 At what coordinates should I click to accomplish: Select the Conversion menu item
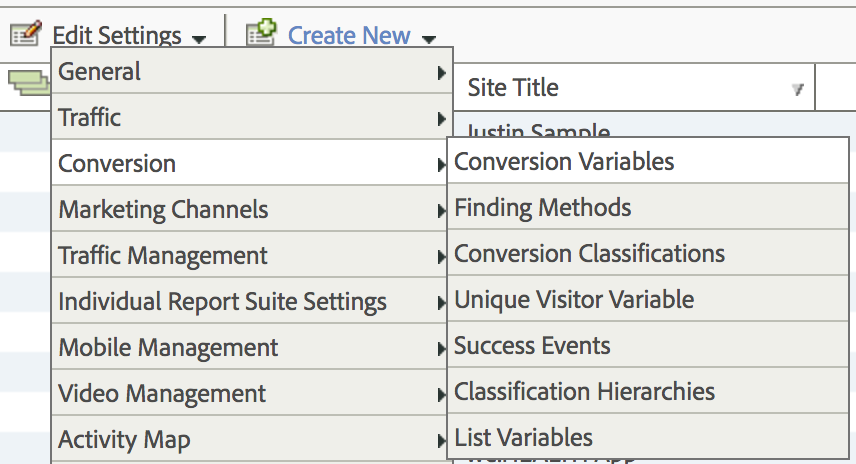(250, 164)
